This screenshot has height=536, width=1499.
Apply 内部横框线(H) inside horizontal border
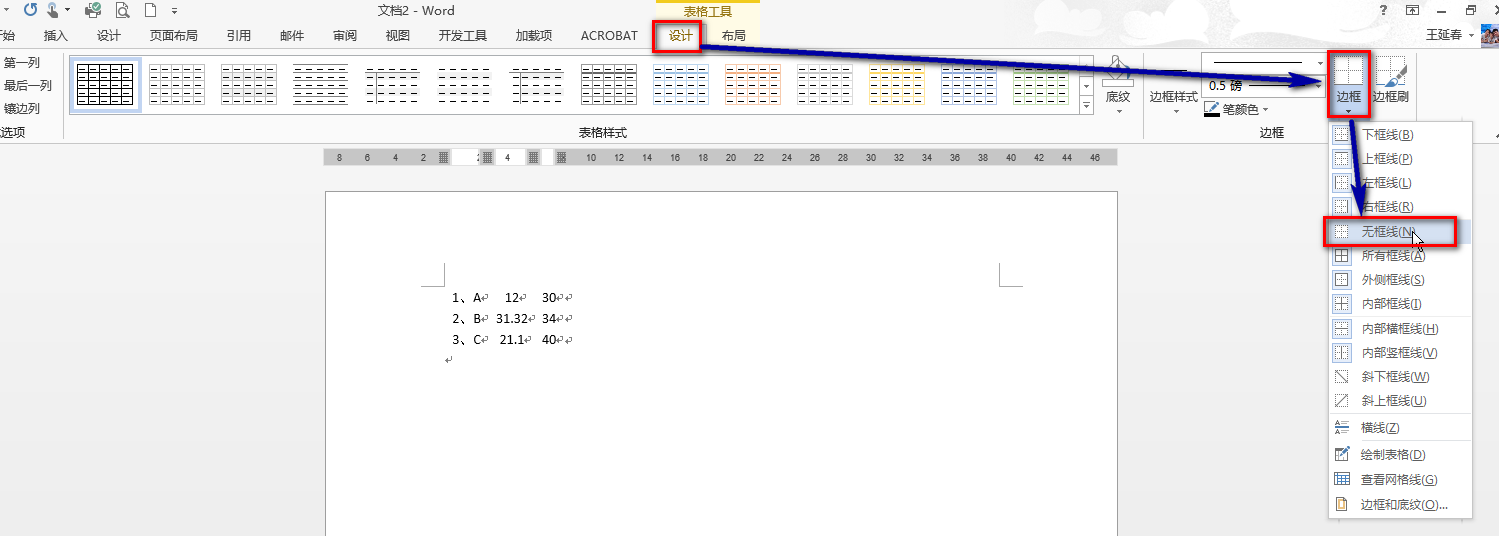(1400, 328)
